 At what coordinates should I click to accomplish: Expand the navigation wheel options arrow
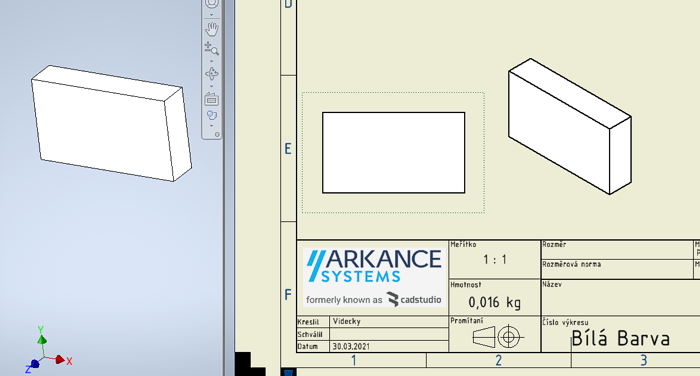point(212,16)
